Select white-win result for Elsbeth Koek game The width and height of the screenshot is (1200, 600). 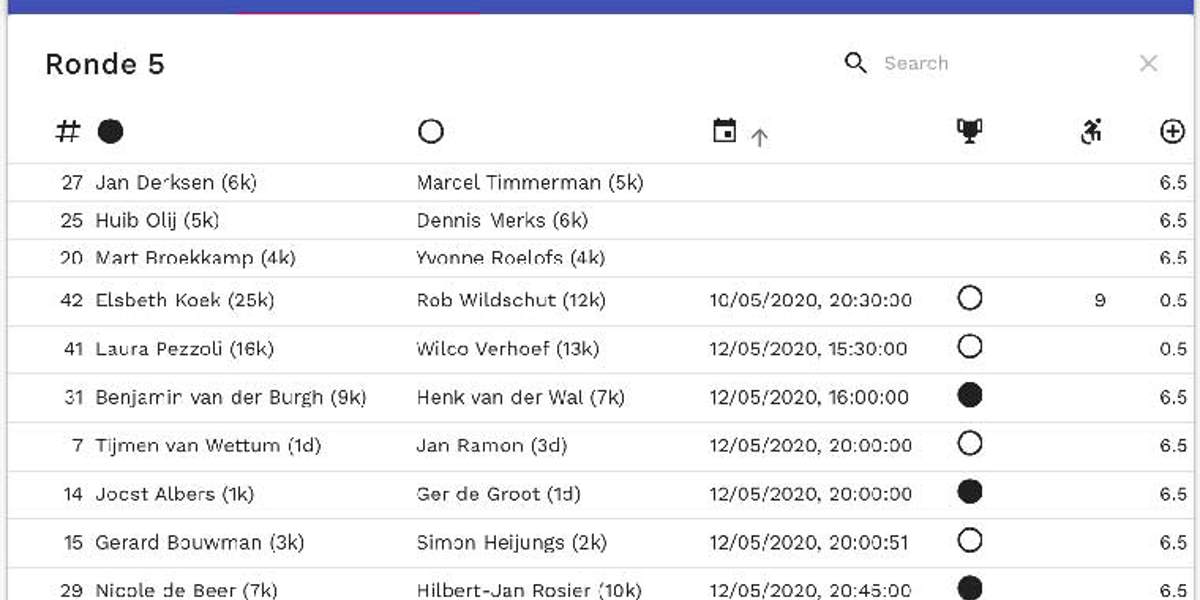click(x=969, y=298)
